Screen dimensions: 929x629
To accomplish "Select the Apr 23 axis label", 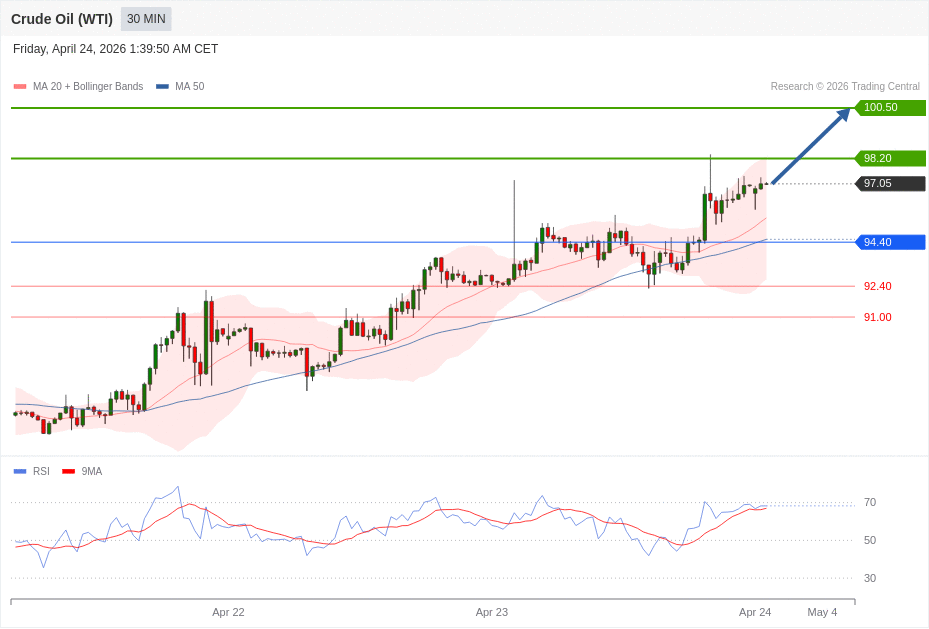I will pos(491,612).
